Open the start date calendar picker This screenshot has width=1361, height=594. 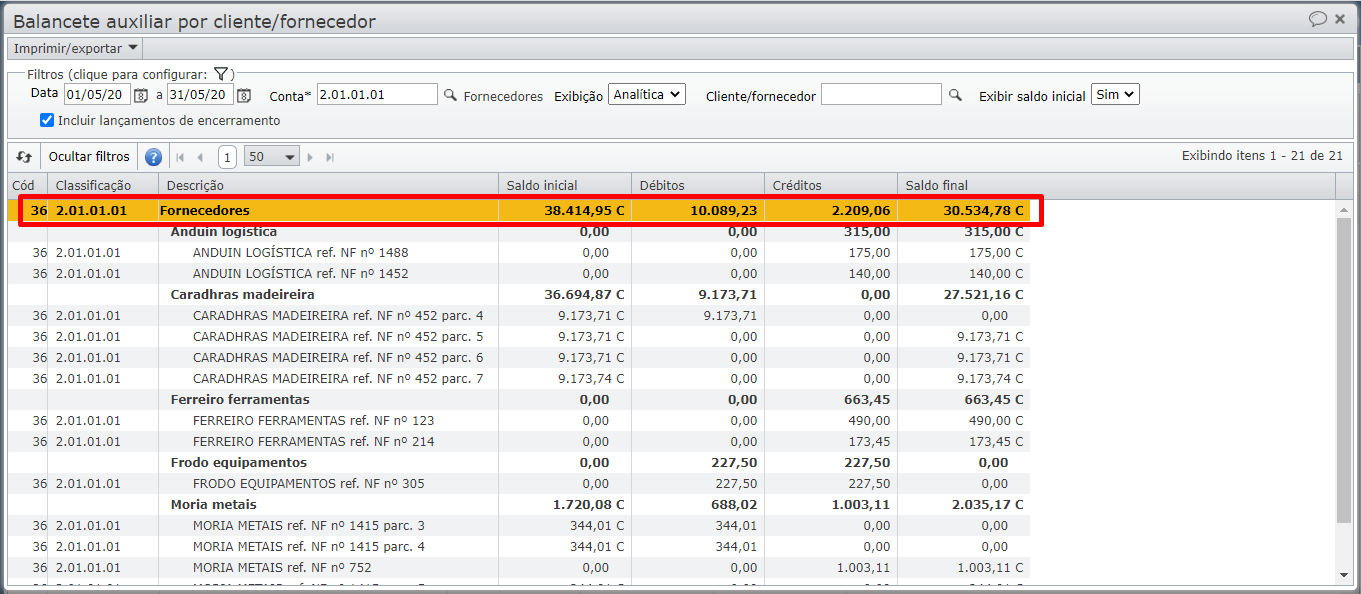[x=141, y=95]
